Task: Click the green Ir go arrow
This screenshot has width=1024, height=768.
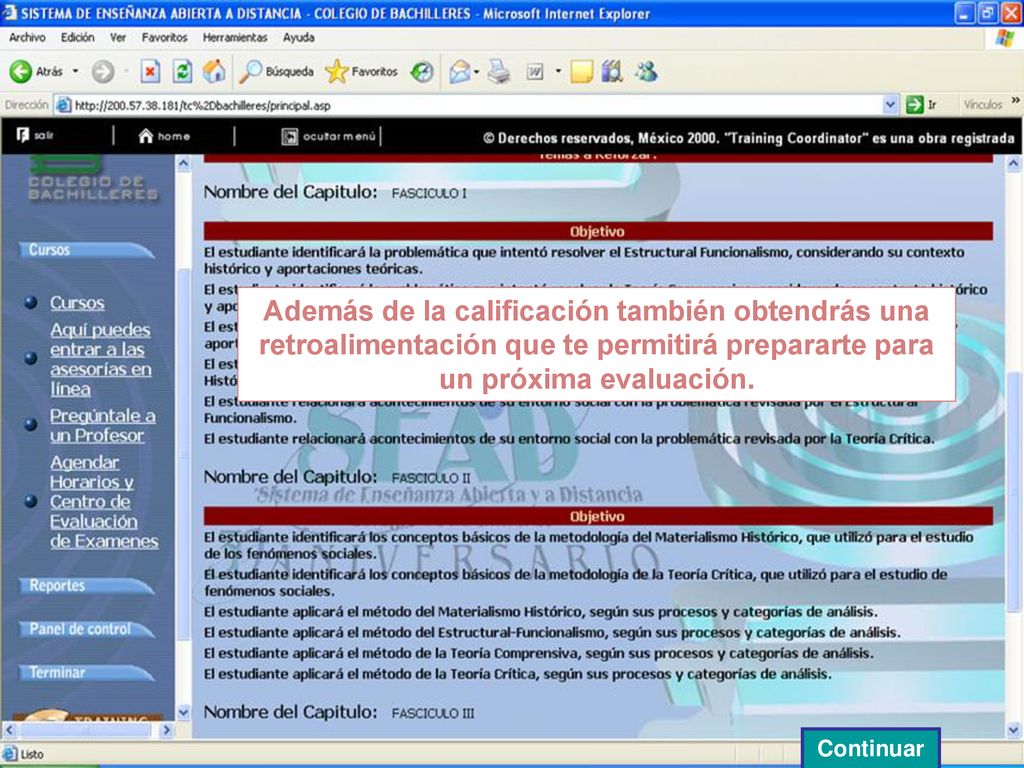Action: 914,104
